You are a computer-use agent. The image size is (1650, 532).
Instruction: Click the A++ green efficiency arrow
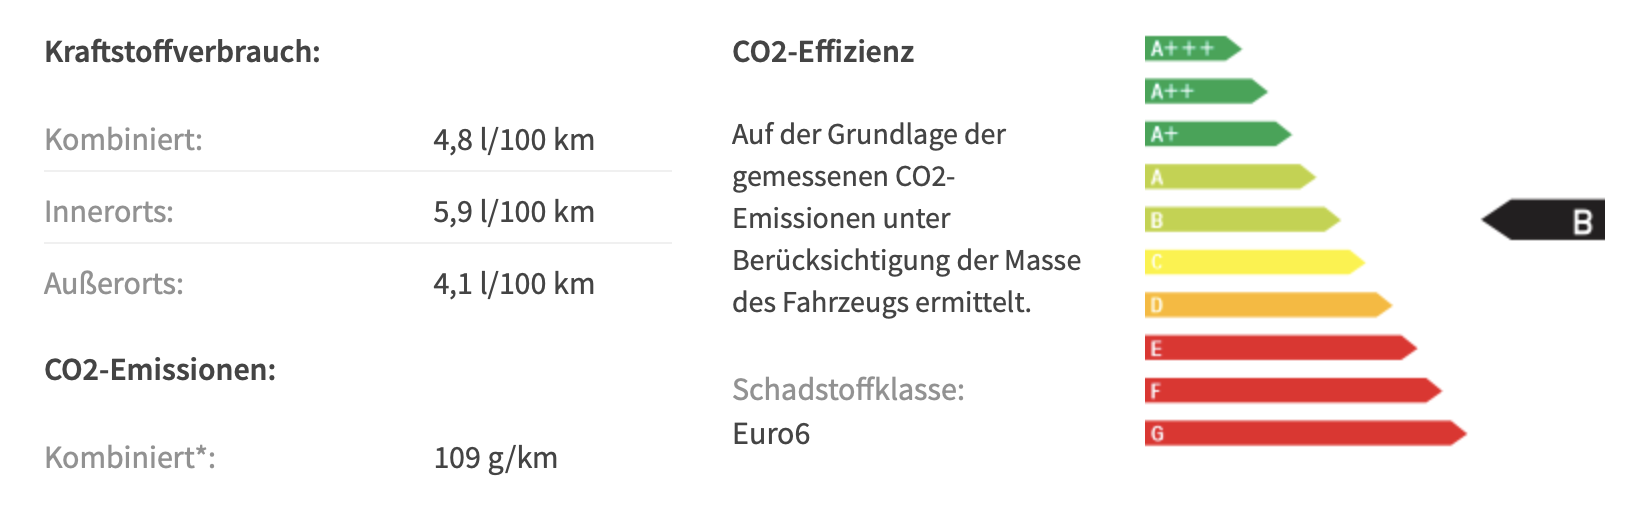pos(1206,91)
